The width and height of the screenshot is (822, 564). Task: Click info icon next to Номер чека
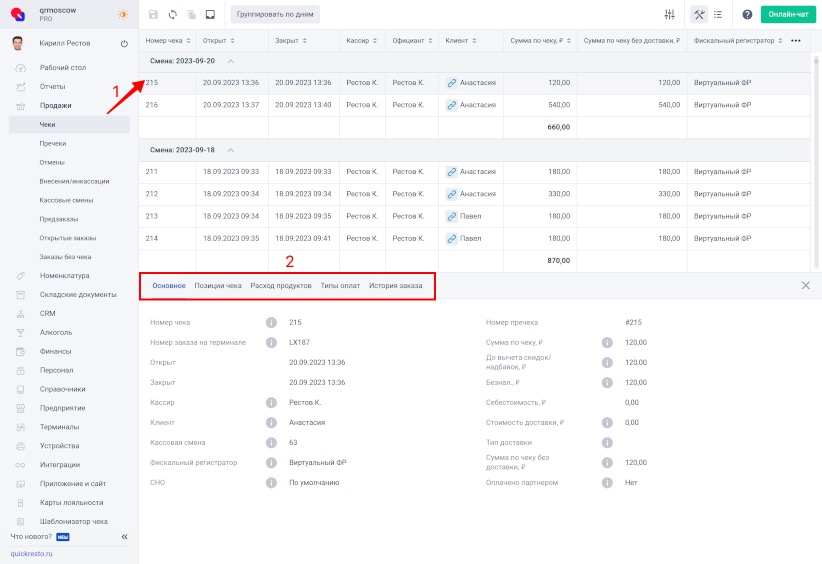[x=271, y=322]
